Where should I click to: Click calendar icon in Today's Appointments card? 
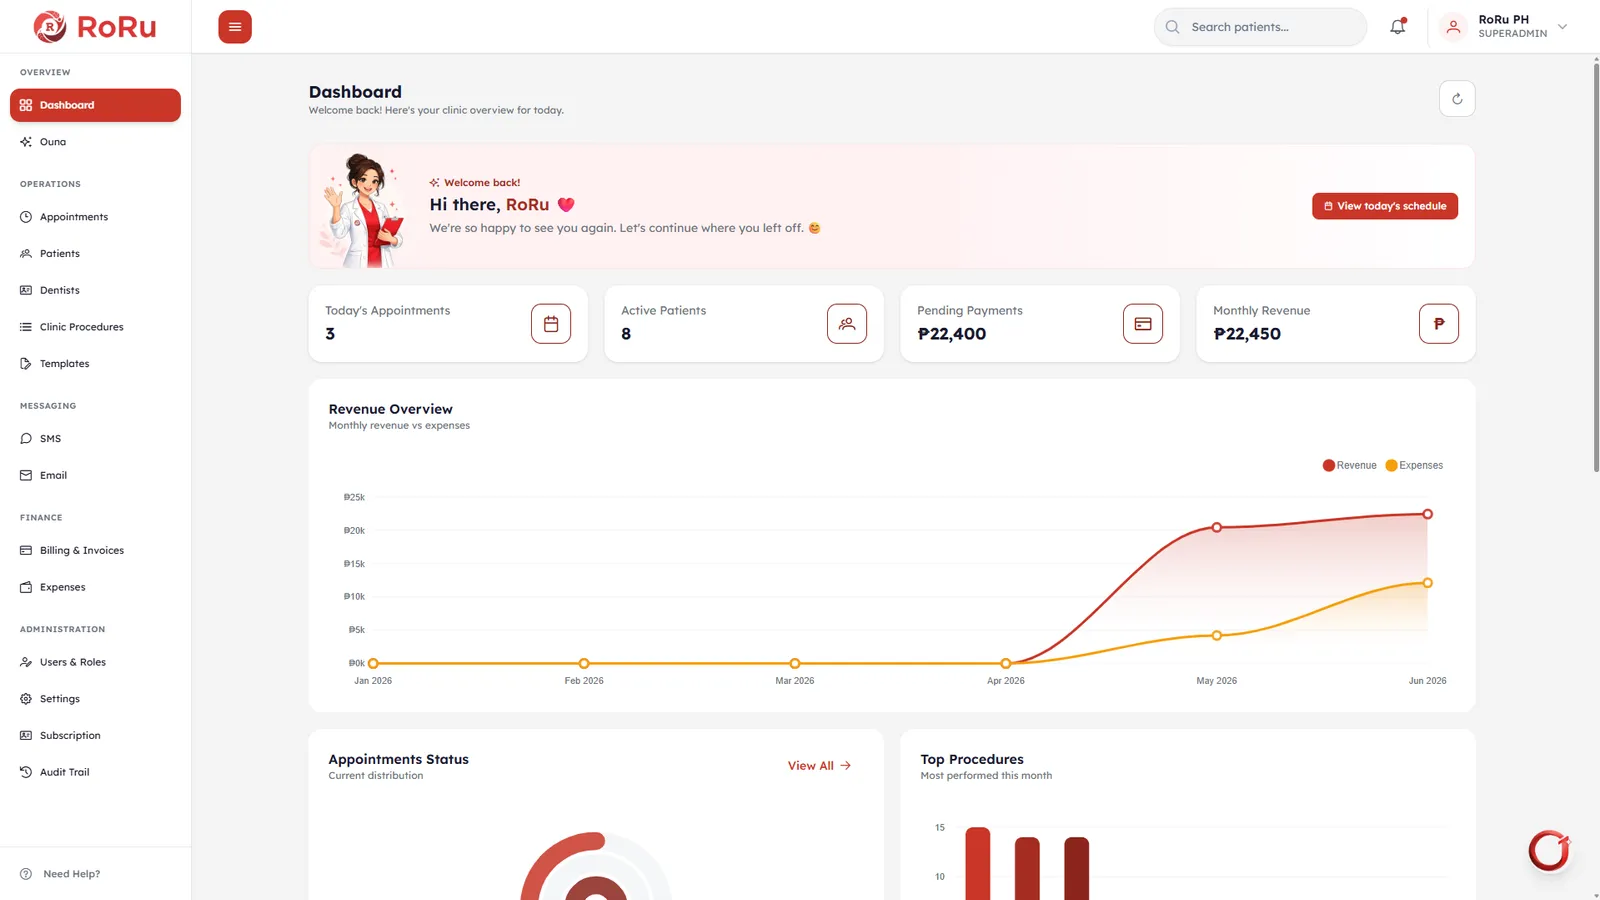[x=551, y=324]
